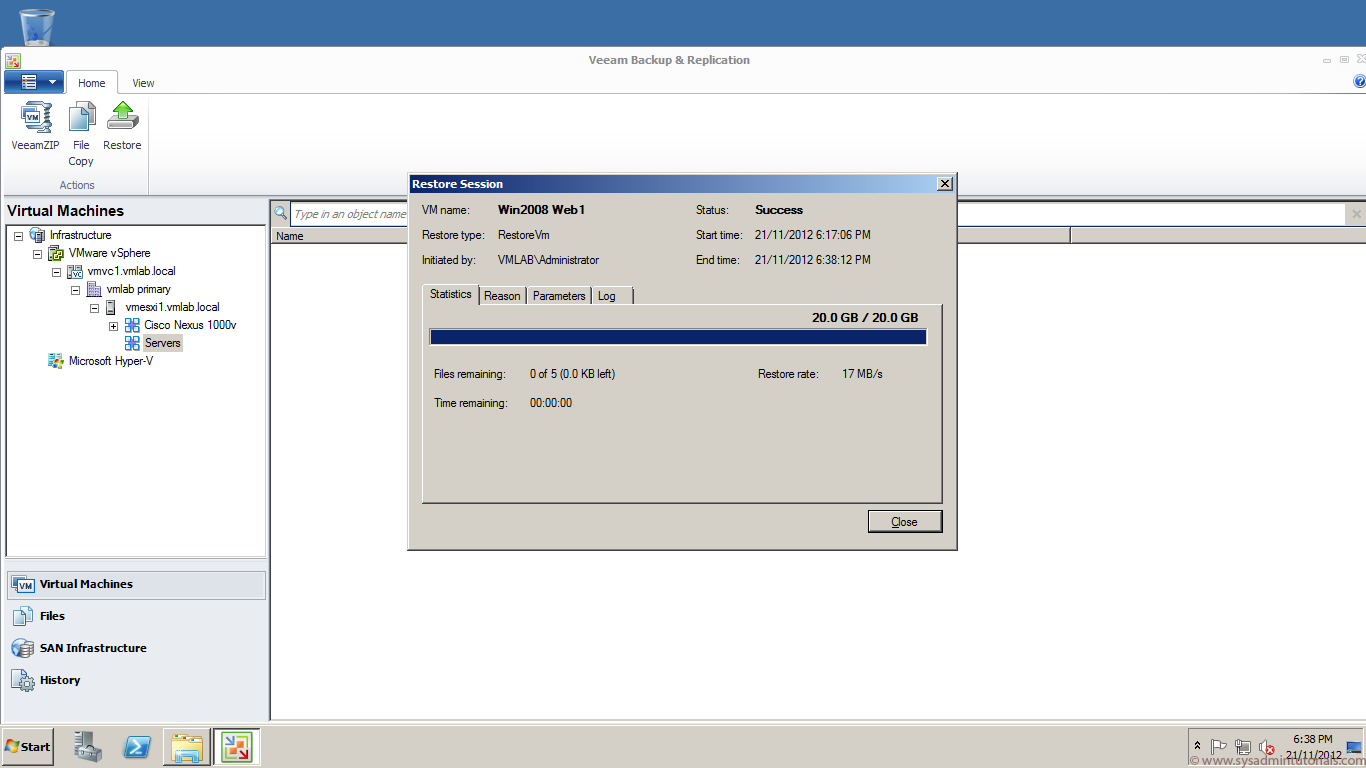This screenshot has width=1366, height=768.
Task: Click the vCenter server icon
Action: pos(75,271)
